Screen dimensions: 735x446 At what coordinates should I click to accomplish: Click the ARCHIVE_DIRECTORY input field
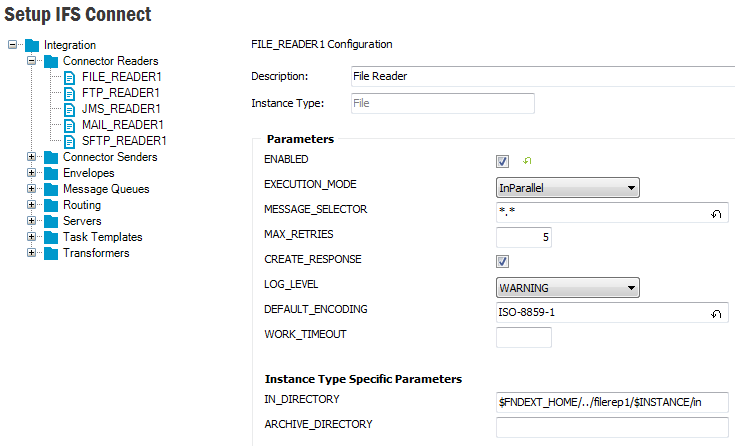[x=612, y=427]
